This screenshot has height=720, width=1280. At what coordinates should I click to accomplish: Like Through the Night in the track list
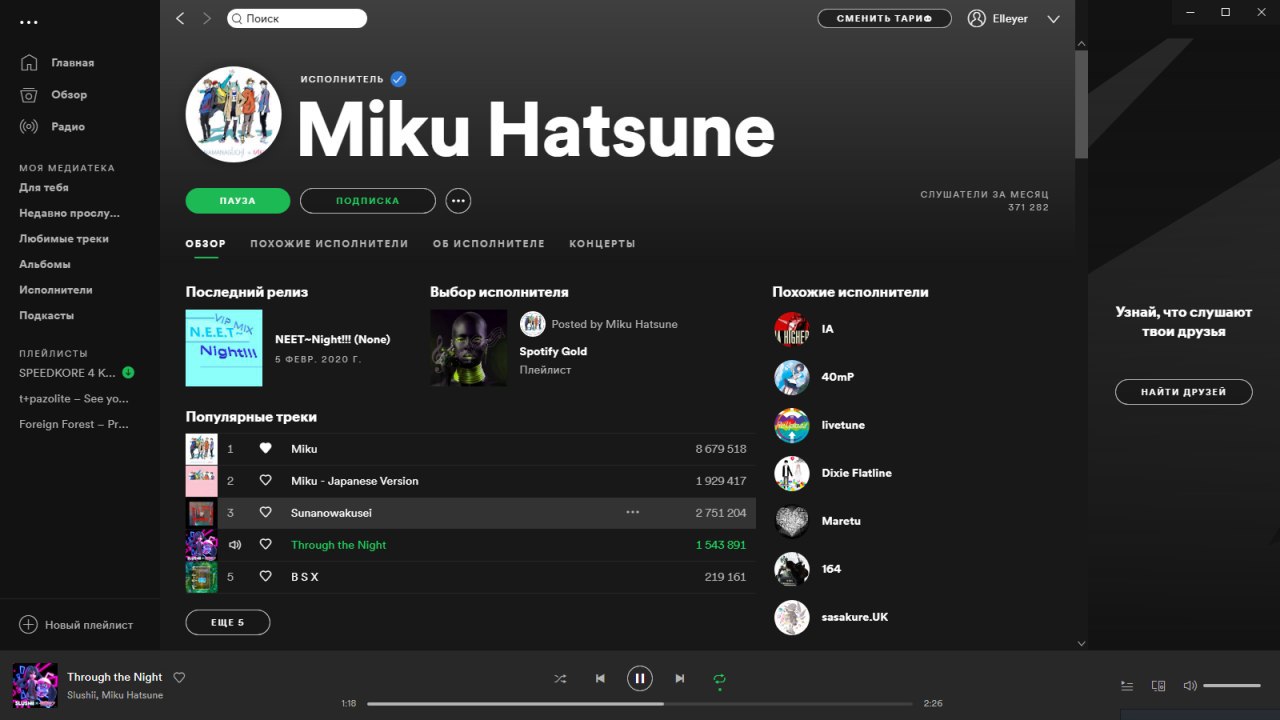point(265,545)
